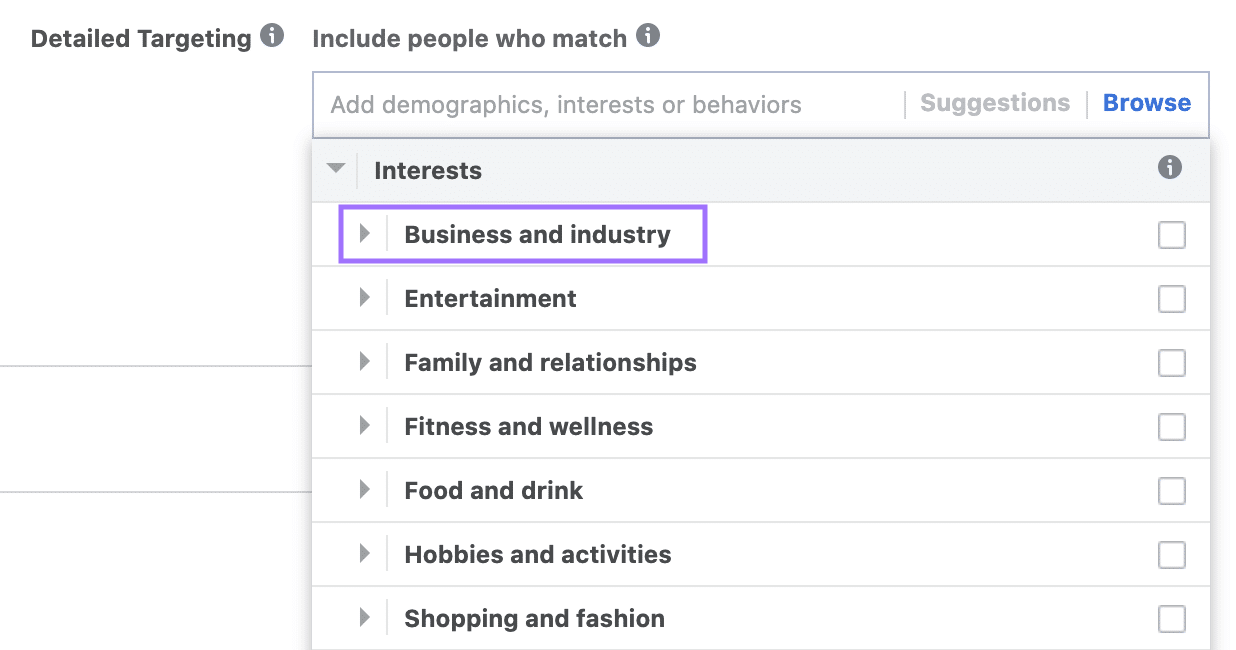Click the Detailed Targeting info icon
Viewport: 1236px width, 650px height.
point(271,34)
